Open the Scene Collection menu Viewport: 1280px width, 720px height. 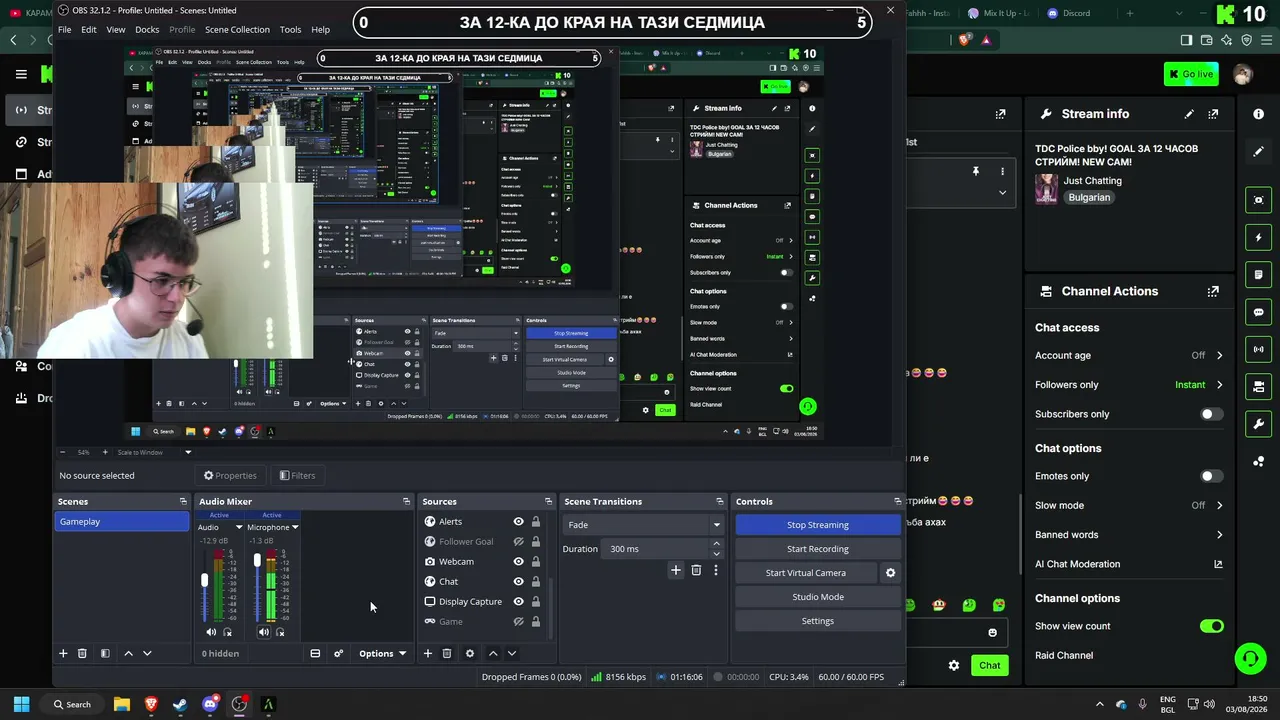(x=237, y=29)
